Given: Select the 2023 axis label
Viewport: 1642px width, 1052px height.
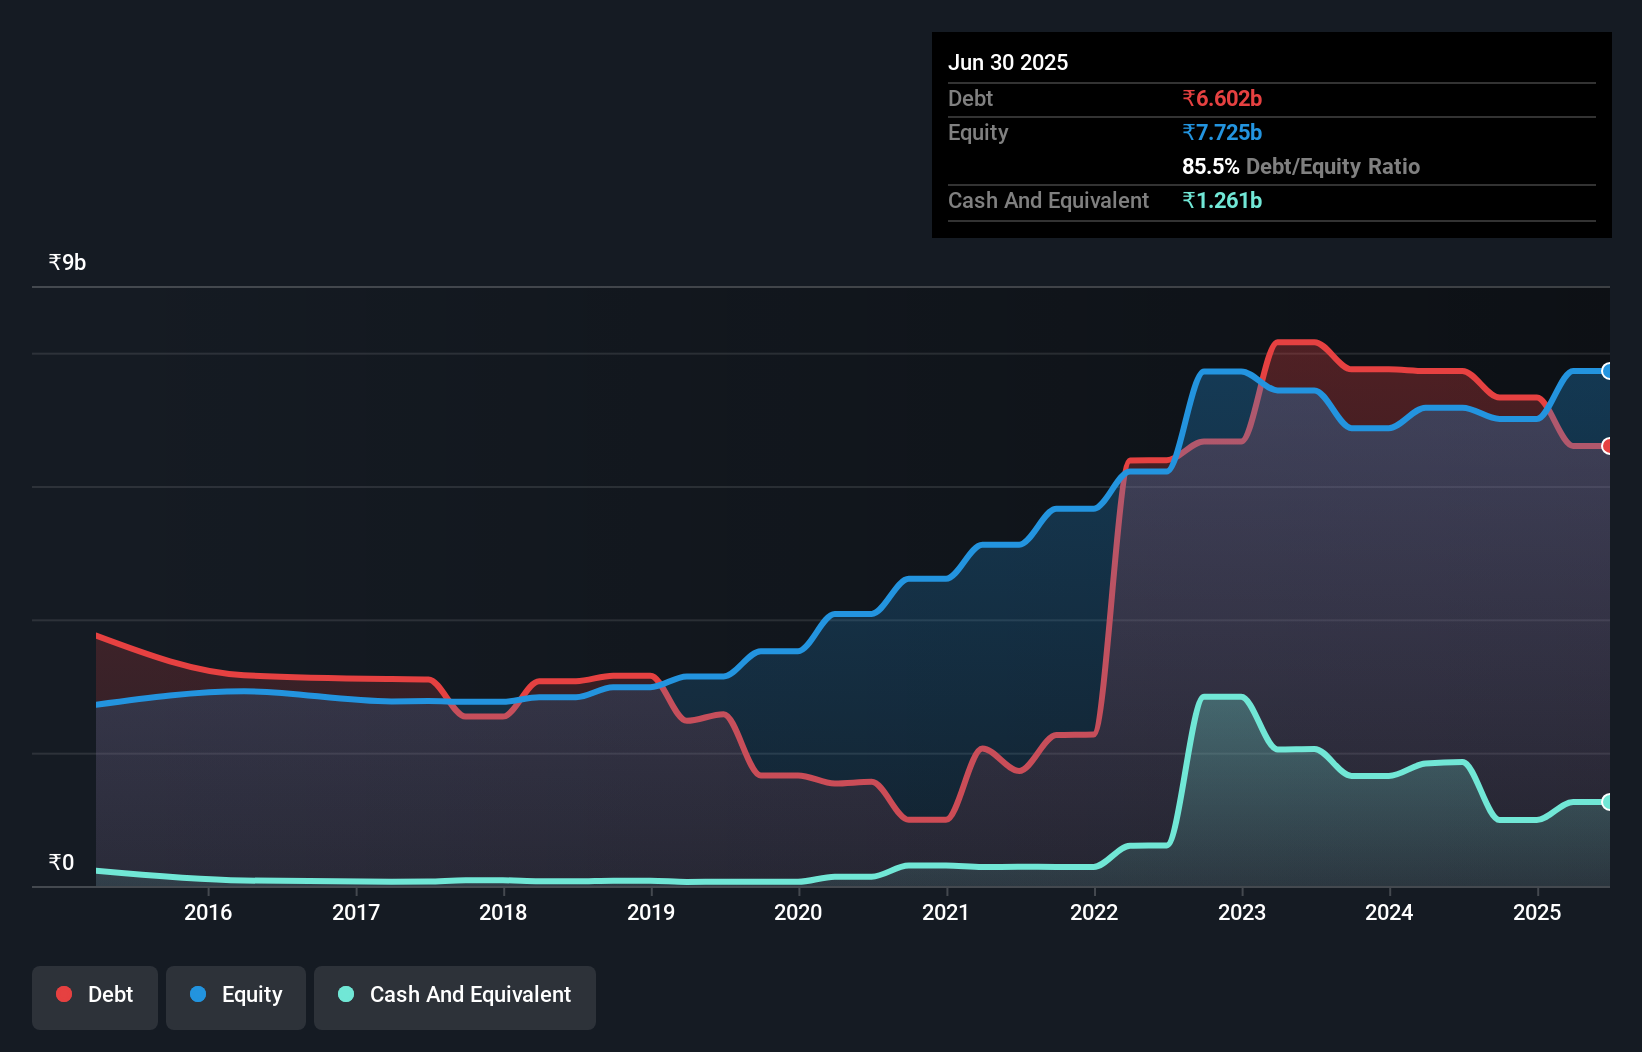Looking at the screenshot, I should [x=1242, y=912].
